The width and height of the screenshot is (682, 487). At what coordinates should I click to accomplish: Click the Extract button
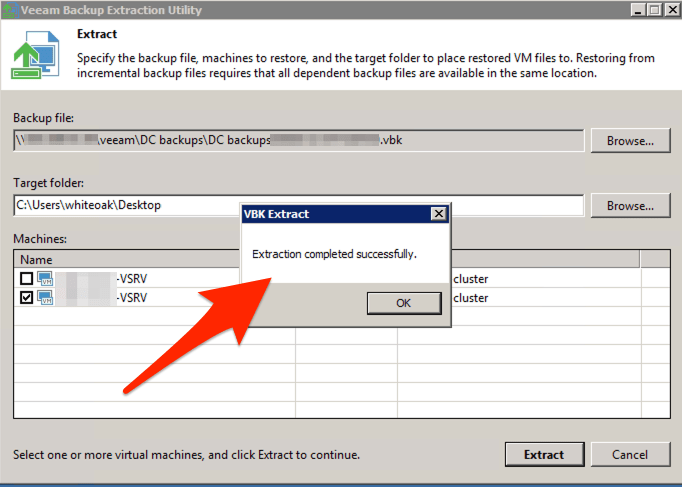(x=545, y=454)
